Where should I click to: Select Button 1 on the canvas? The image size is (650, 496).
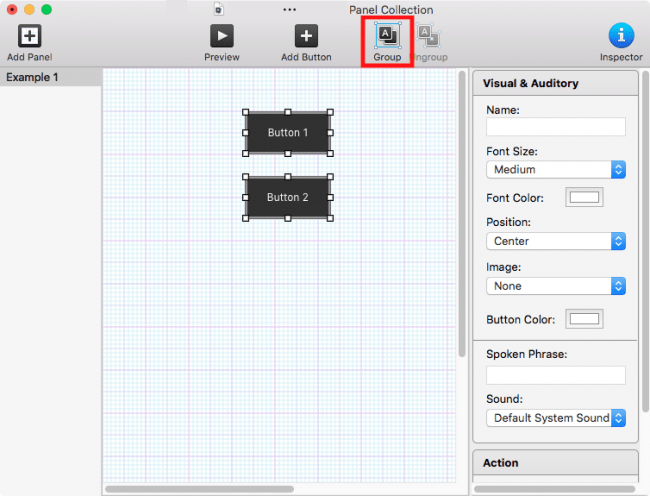[x=288, y=133]
